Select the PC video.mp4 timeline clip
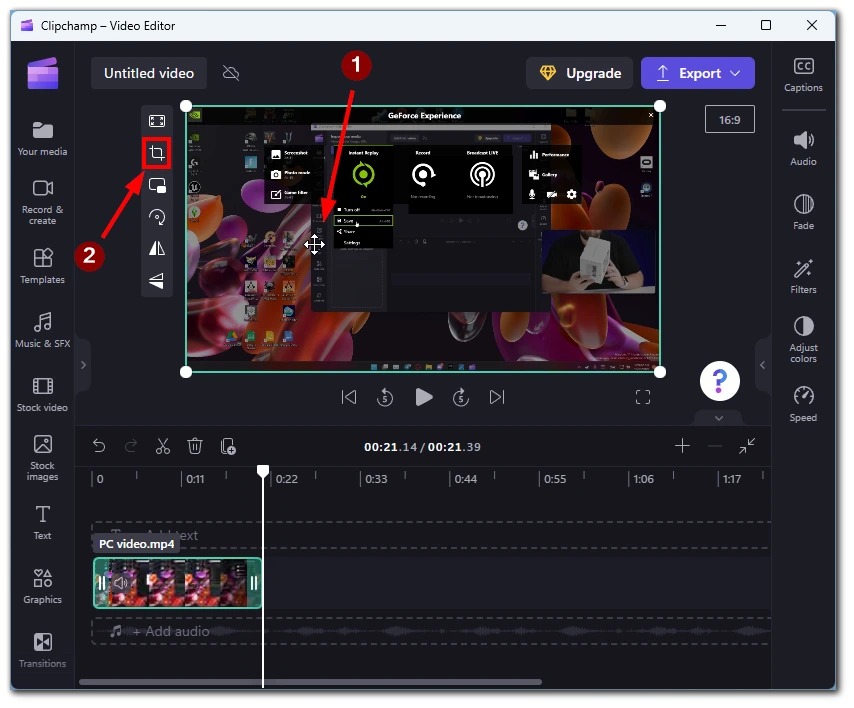The image size is (854, 708). 178,583
